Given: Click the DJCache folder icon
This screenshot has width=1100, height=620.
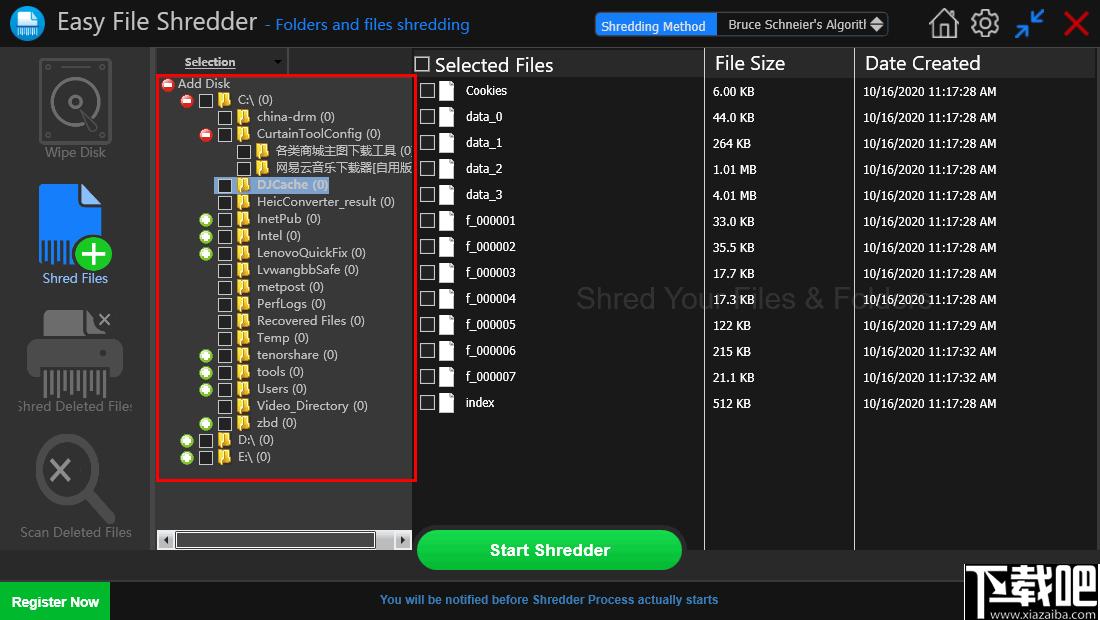Looking at the screenshot, I should click(243, 184).
